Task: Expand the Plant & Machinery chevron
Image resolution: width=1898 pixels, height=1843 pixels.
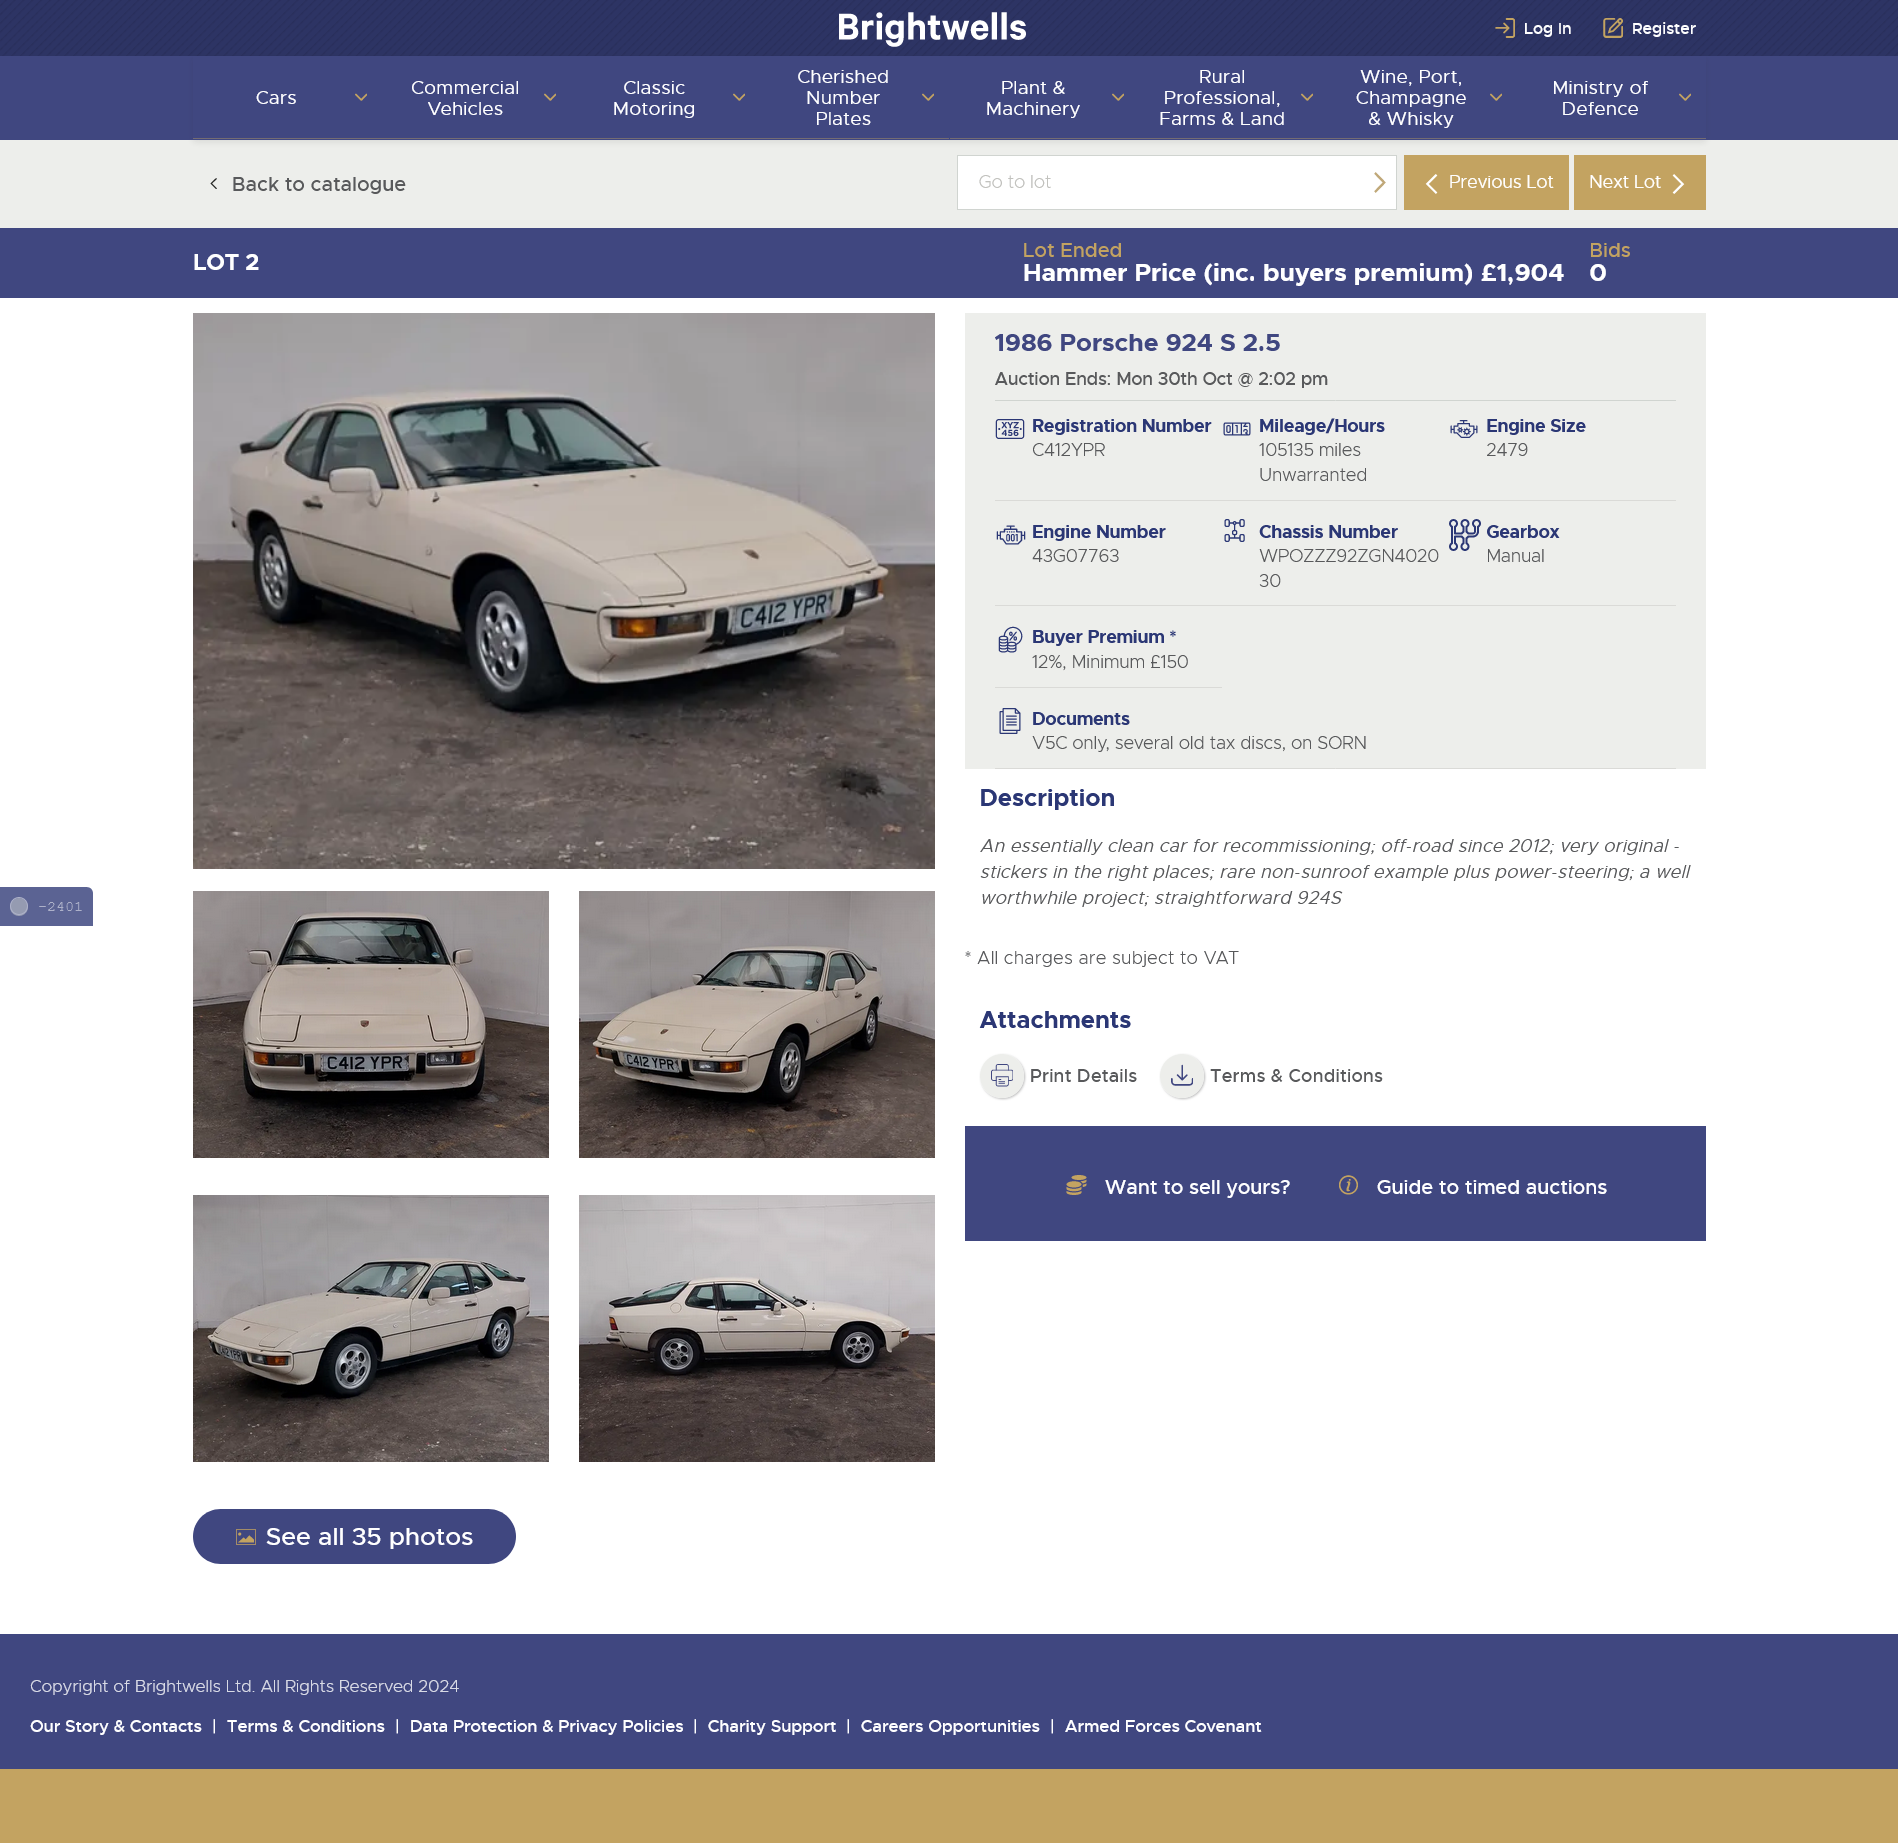Action: [x=1118, y=98]
